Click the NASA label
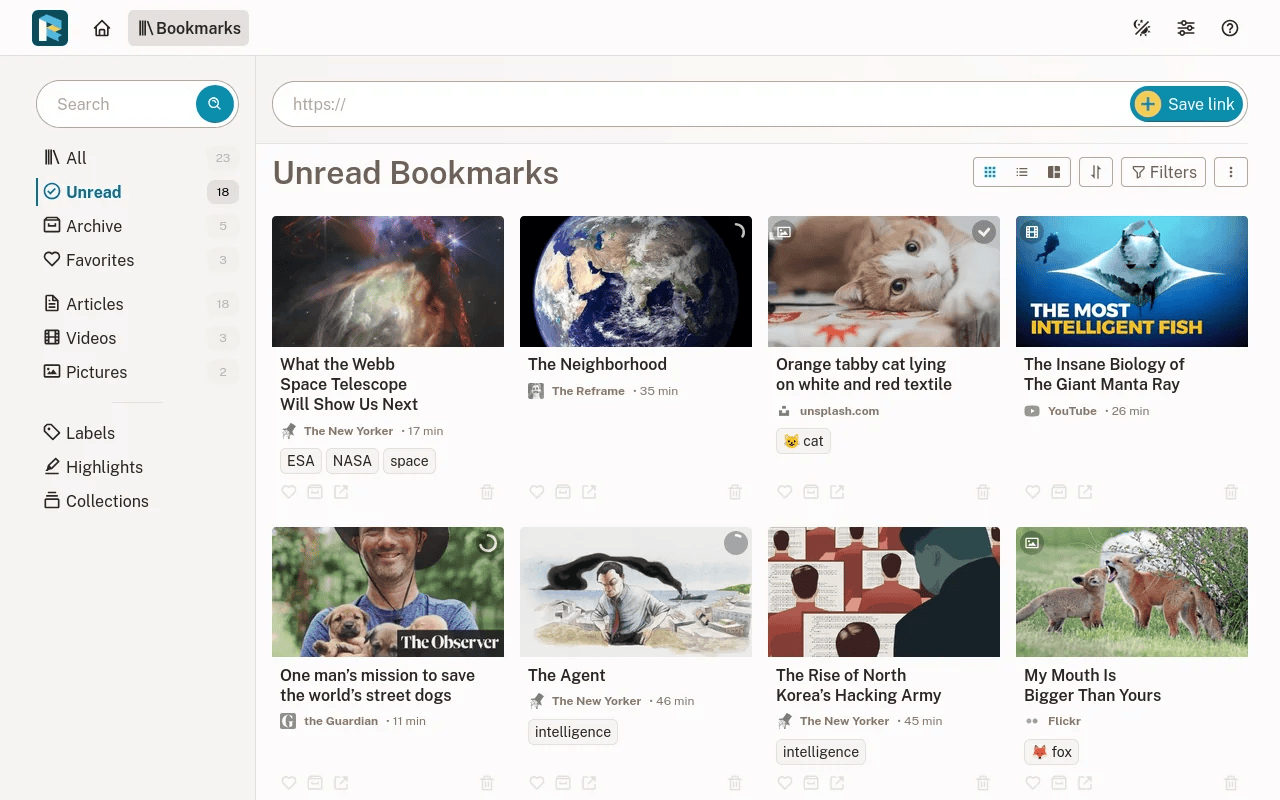 click(352, 461)
